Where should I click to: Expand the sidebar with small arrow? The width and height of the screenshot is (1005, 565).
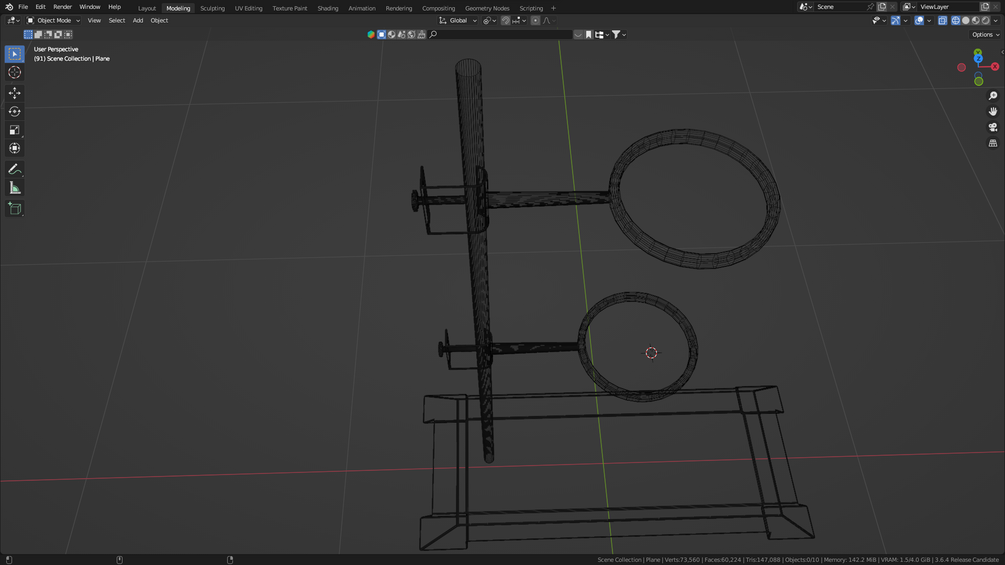1002,53
